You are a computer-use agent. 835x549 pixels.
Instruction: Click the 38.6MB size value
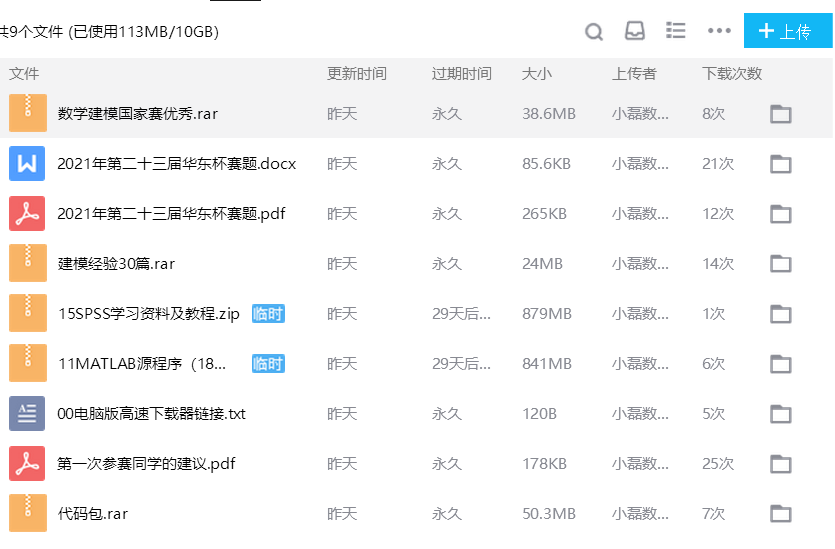coord(549,114)
